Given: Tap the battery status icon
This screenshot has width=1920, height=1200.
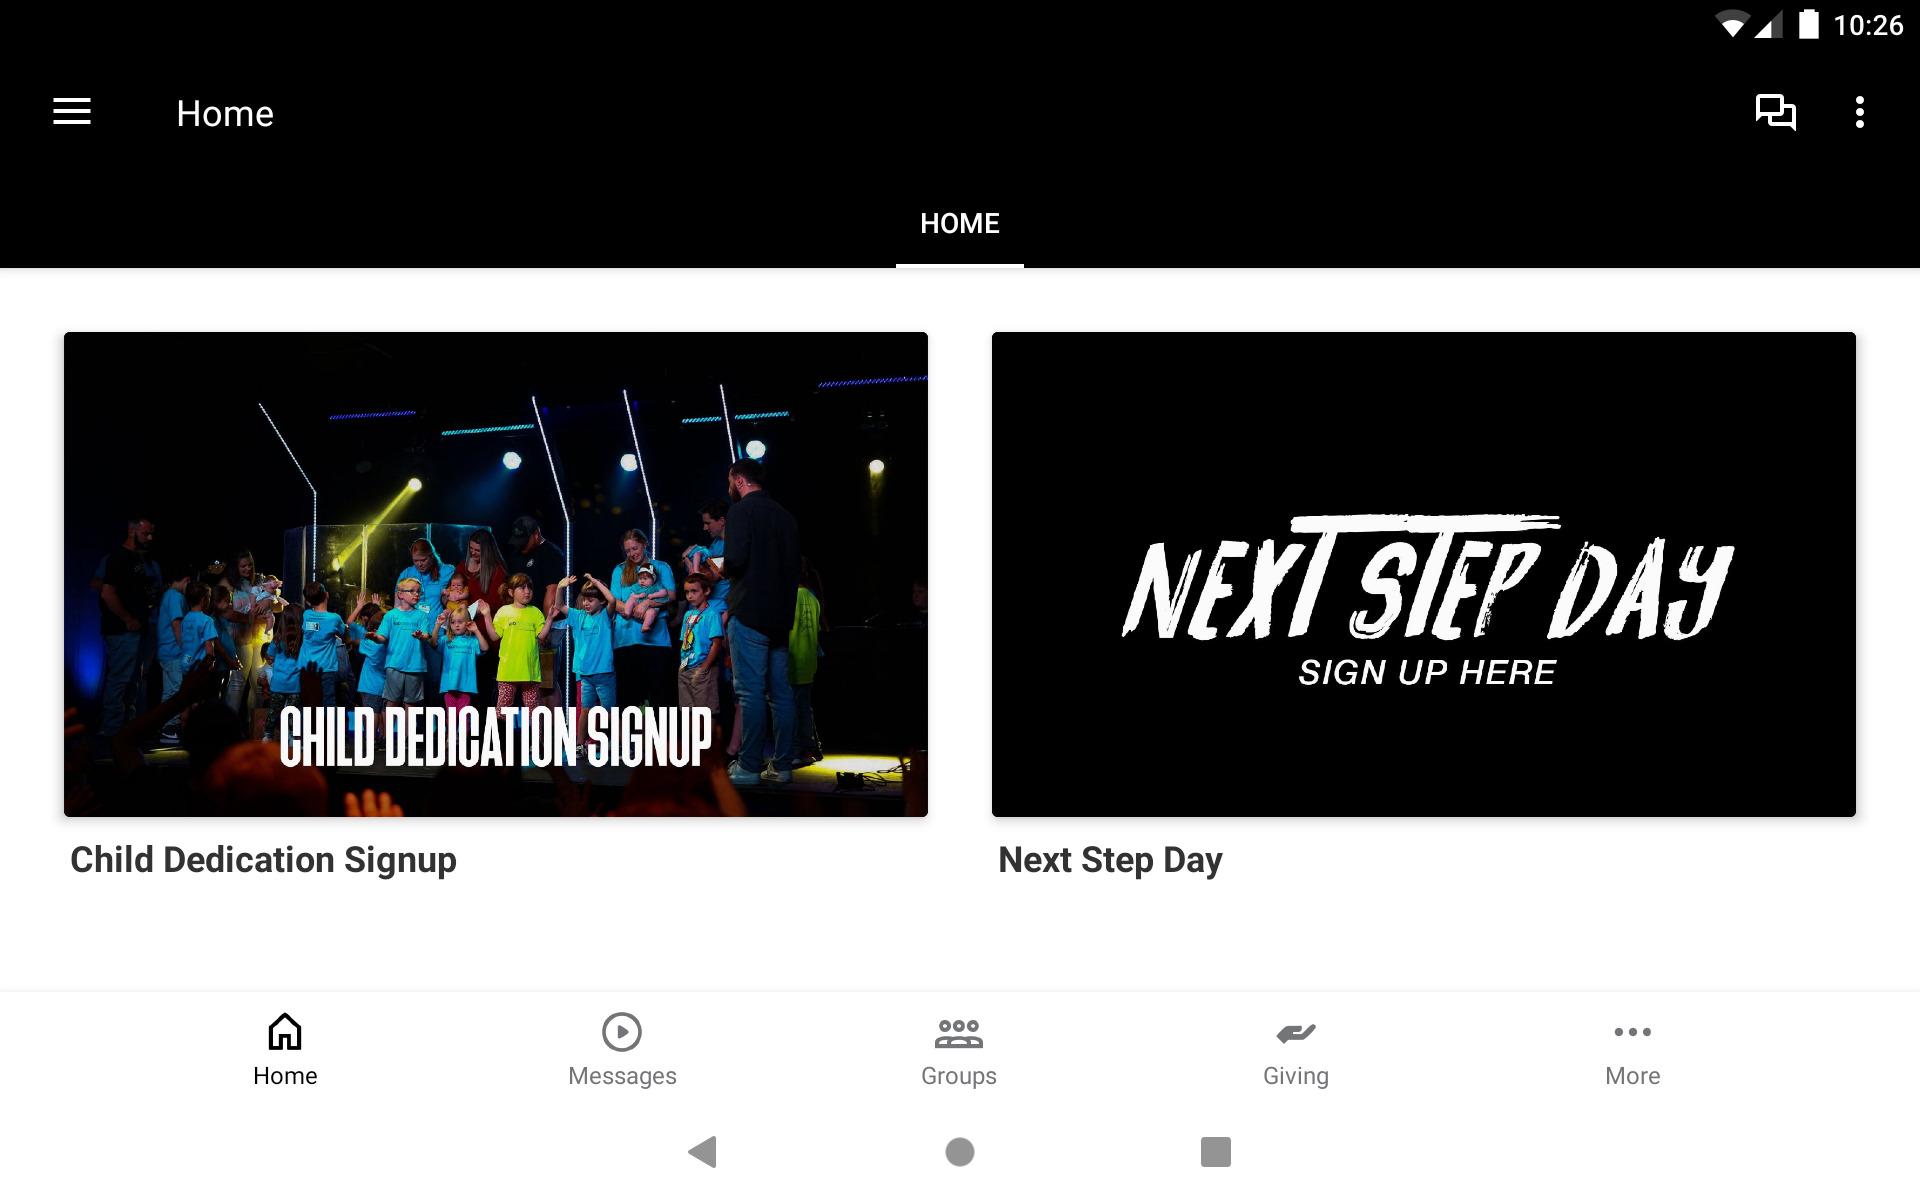Looking at the screenshot, I should pos(1808,24).
